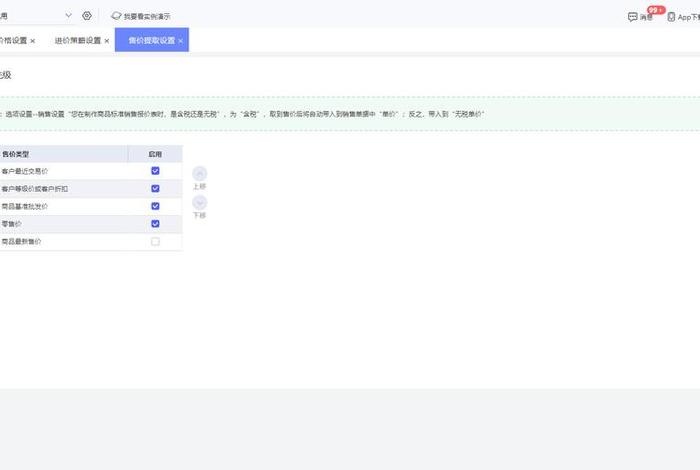Select the 售价提取设置 tab
Viewport: 700px width, 470px height.
tap(151, 41)
